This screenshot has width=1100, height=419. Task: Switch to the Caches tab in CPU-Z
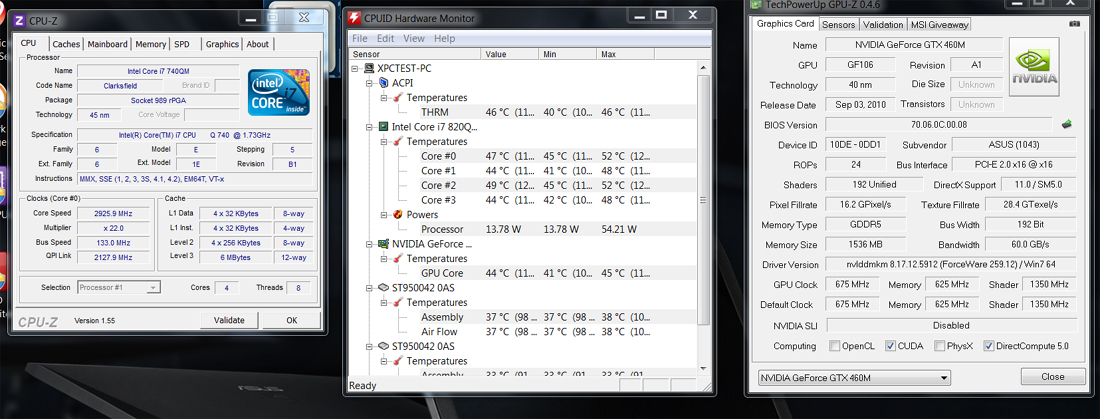click(66, 44)
